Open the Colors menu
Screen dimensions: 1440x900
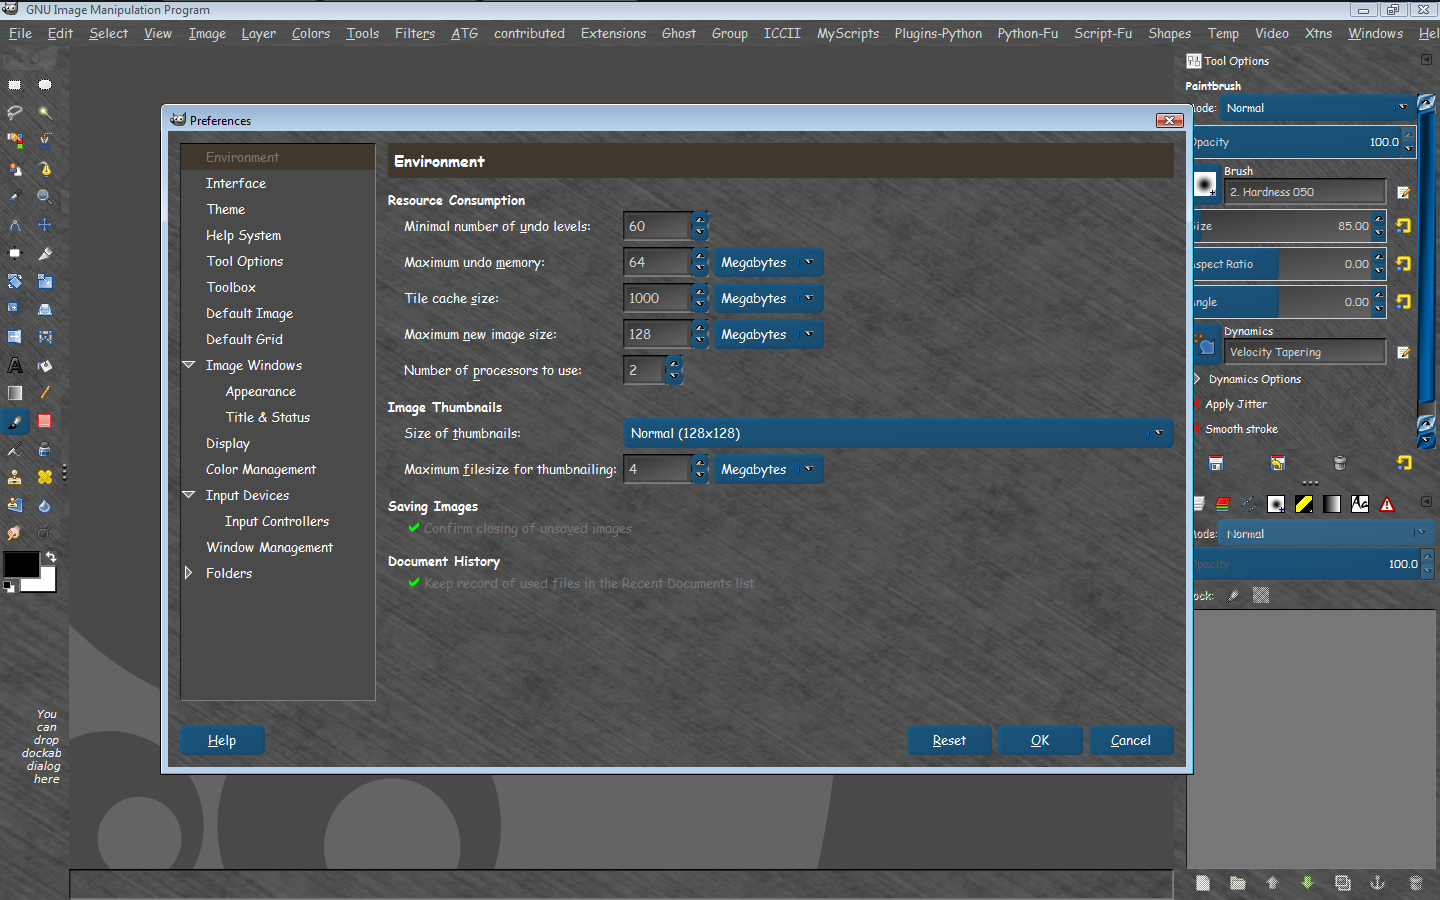tap(311, 33)
